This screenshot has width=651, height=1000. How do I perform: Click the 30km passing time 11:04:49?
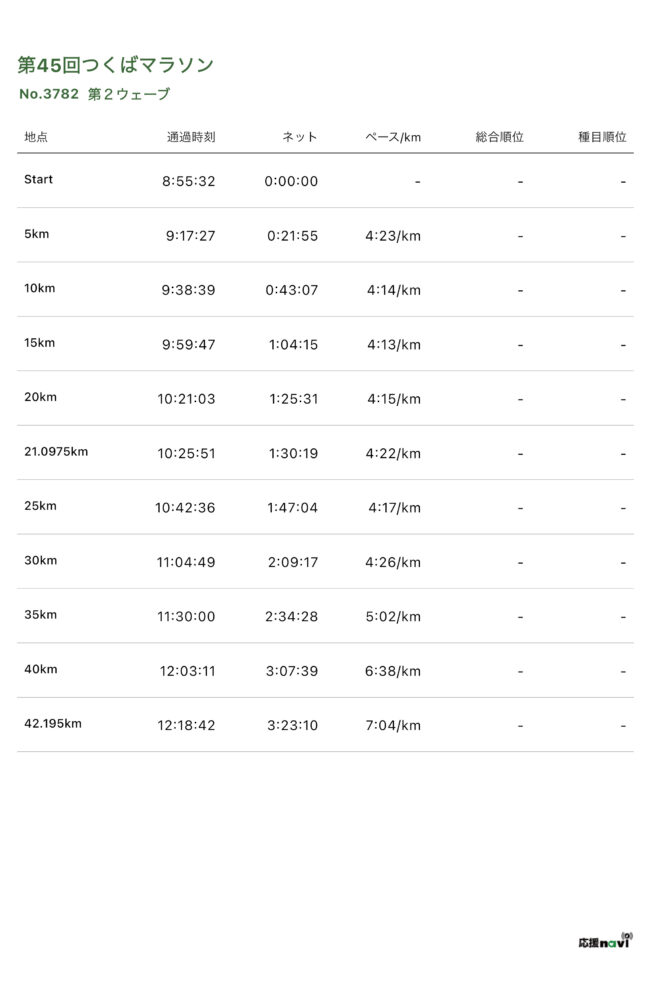pyautogui.click(x=186, y=562)
